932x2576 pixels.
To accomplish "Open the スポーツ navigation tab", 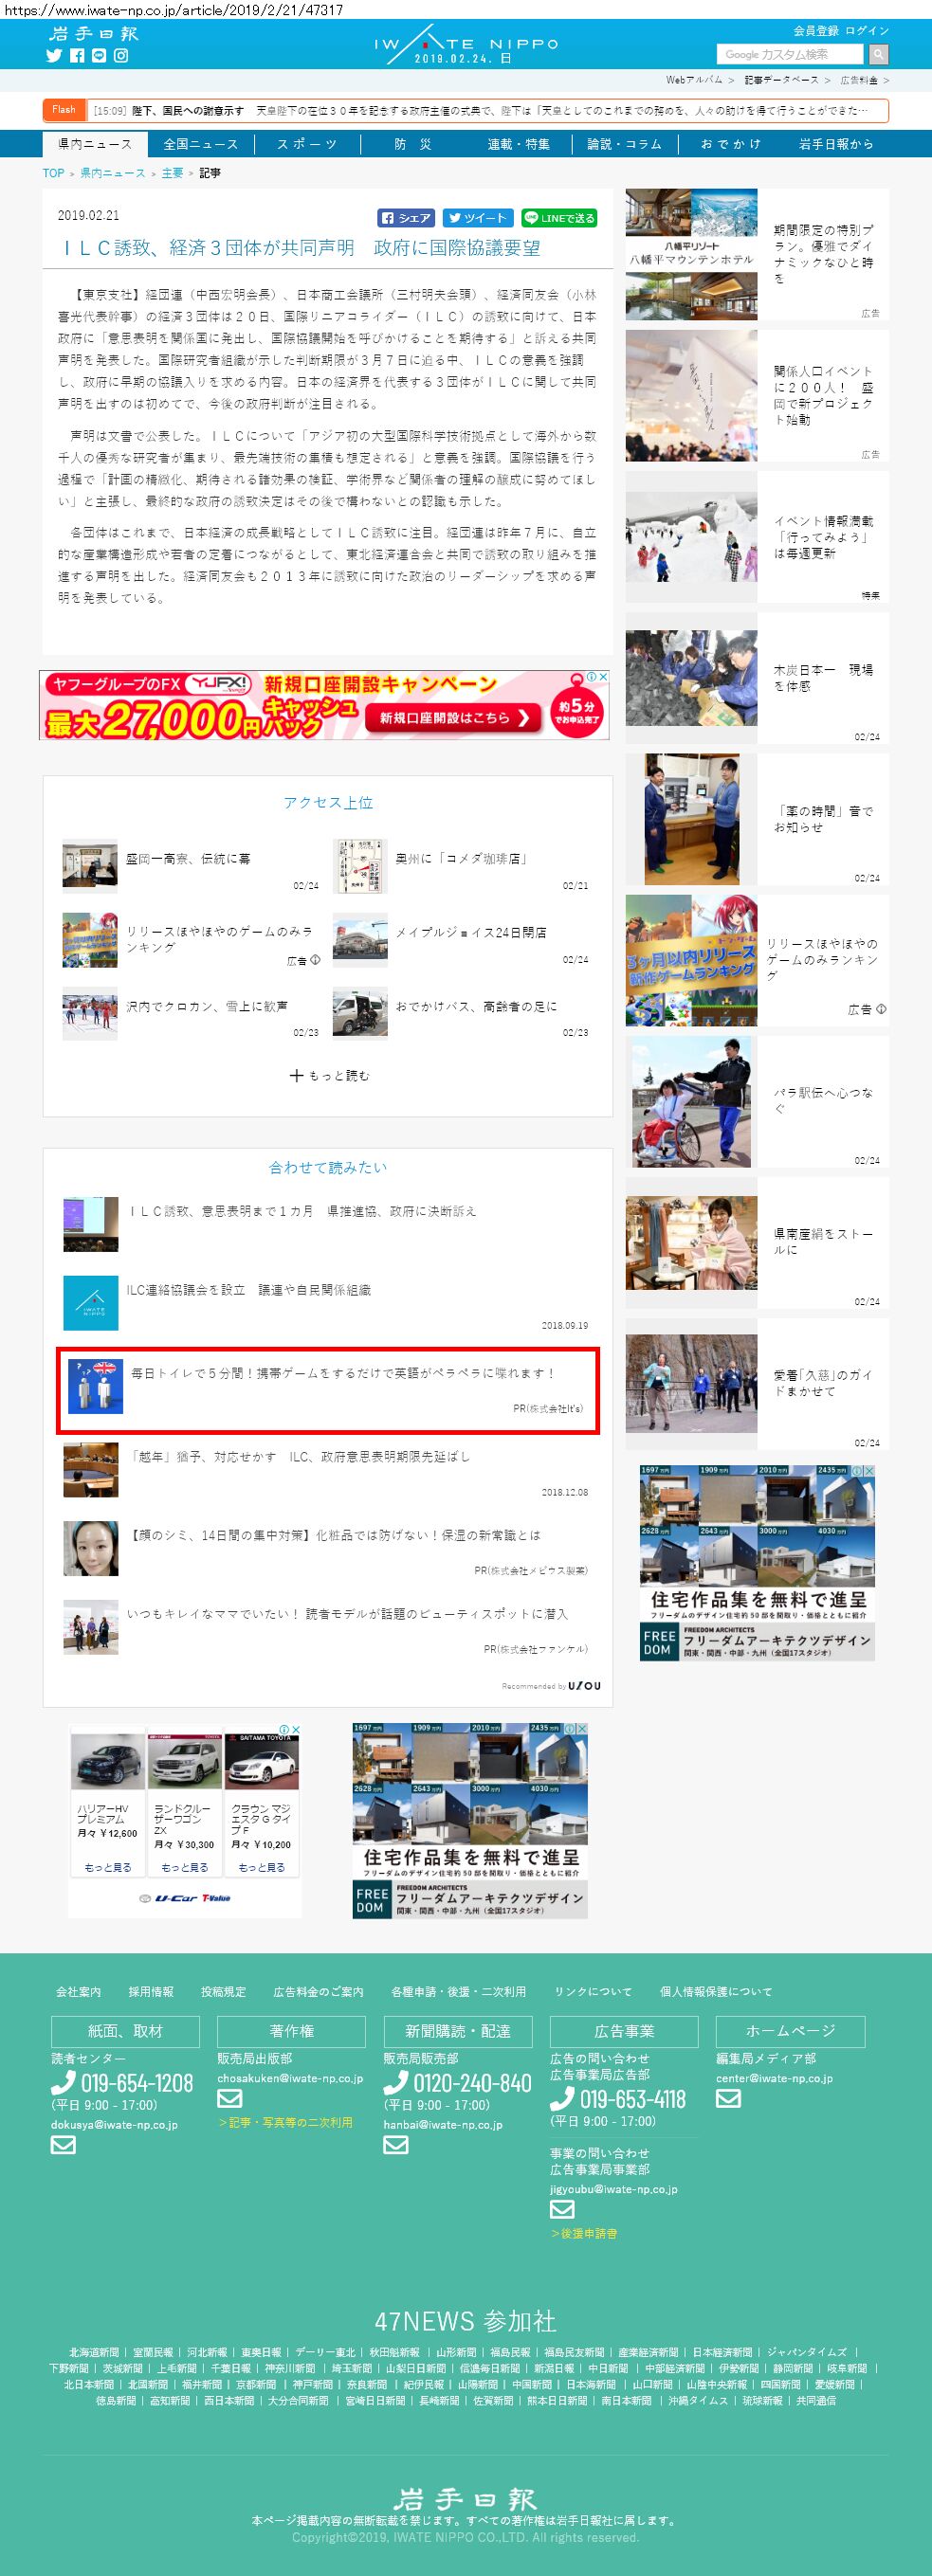I will coord(307,144).
